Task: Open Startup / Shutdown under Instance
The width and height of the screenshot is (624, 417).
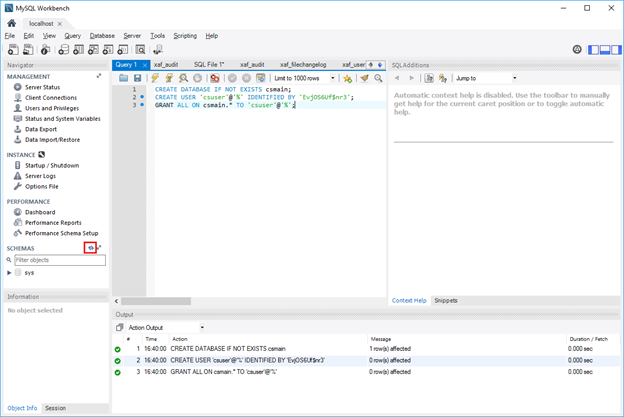Action: point(52,166)
